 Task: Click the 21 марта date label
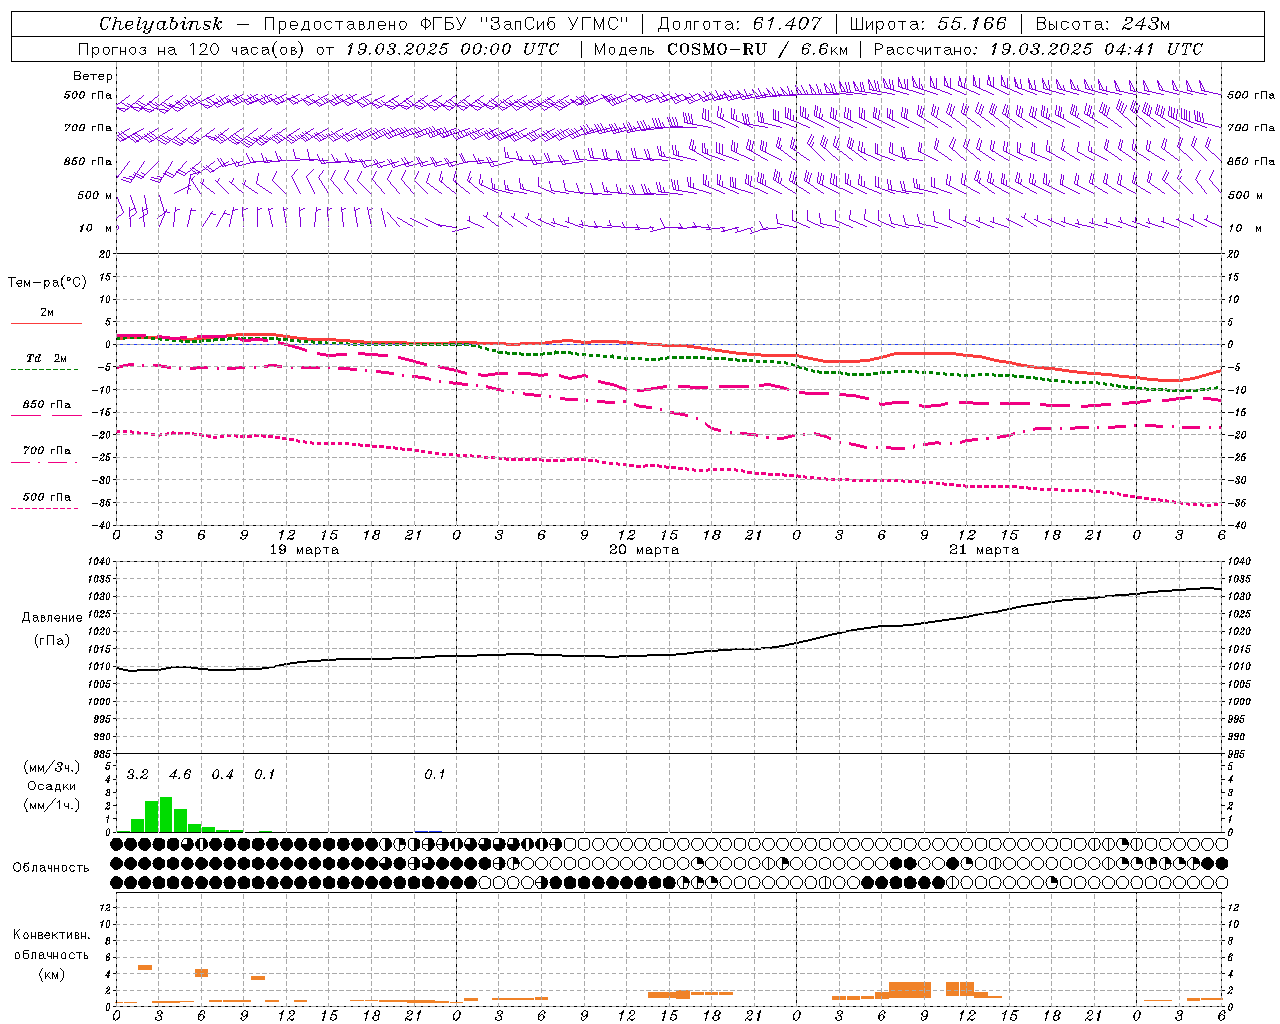point(984,550)
